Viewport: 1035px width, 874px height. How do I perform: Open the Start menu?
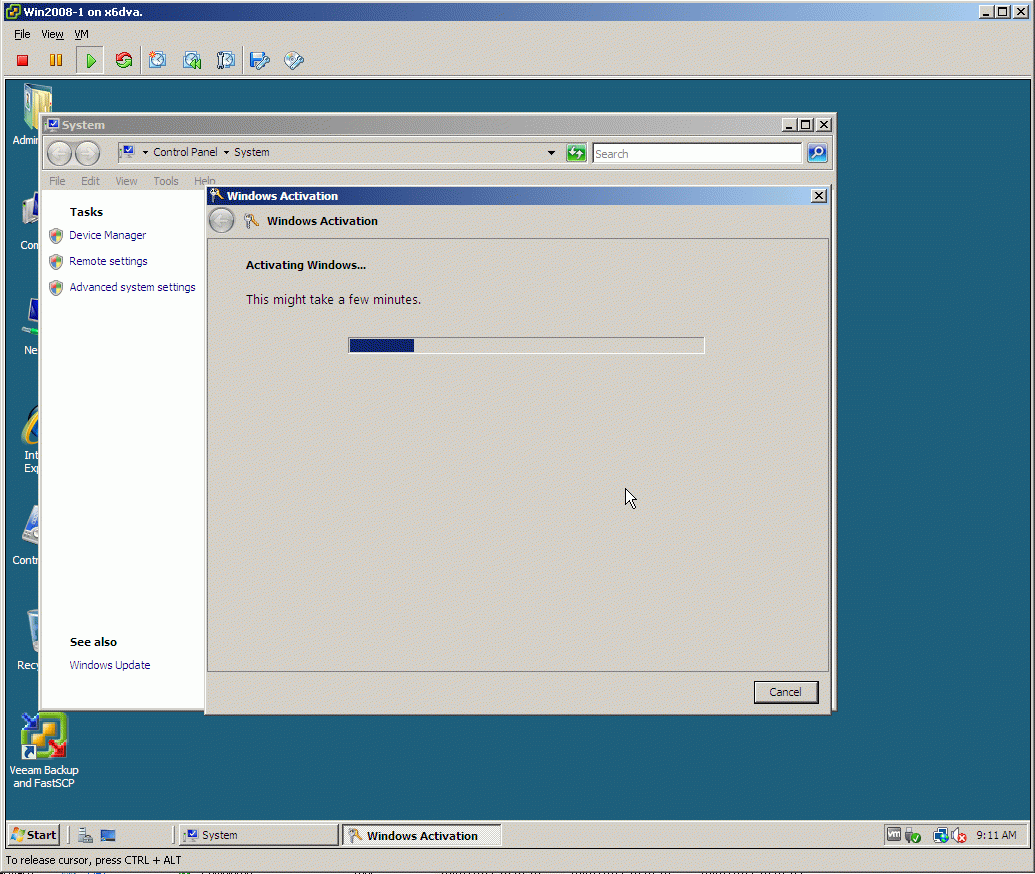click(34, 835)
